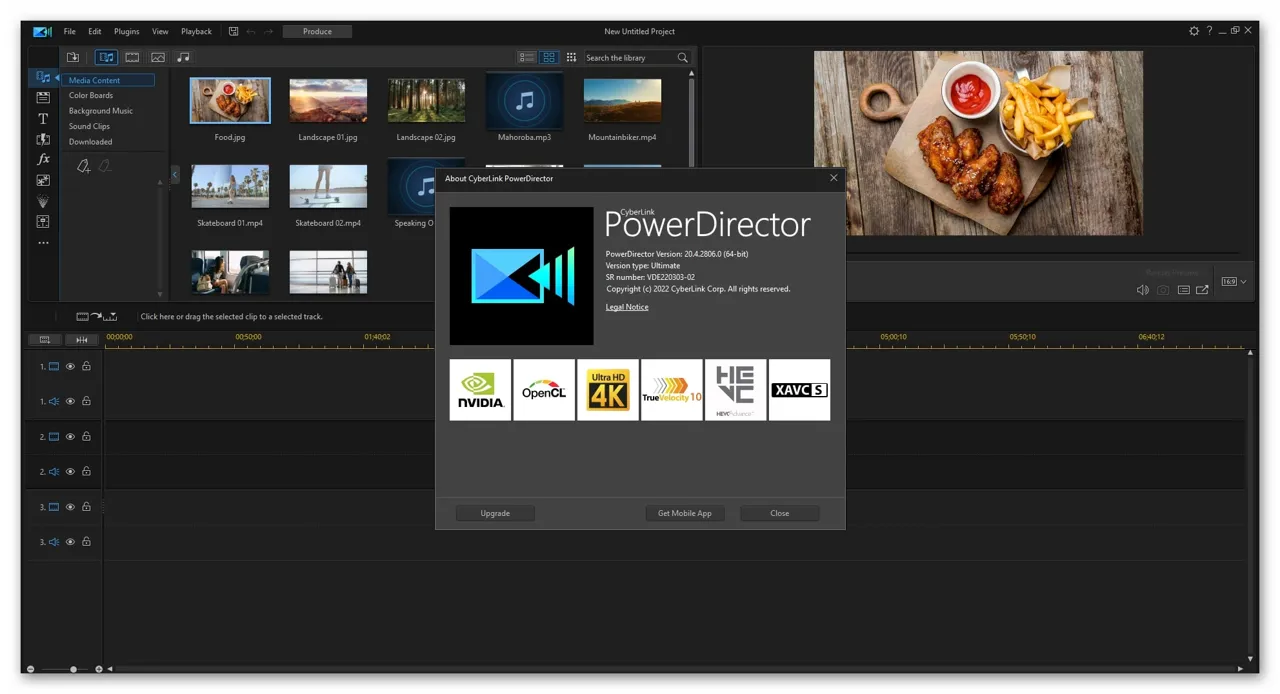Show more rooms with the ellipsis icon
The height and width of the screenshot is (694, 1280).
[43, 243]
